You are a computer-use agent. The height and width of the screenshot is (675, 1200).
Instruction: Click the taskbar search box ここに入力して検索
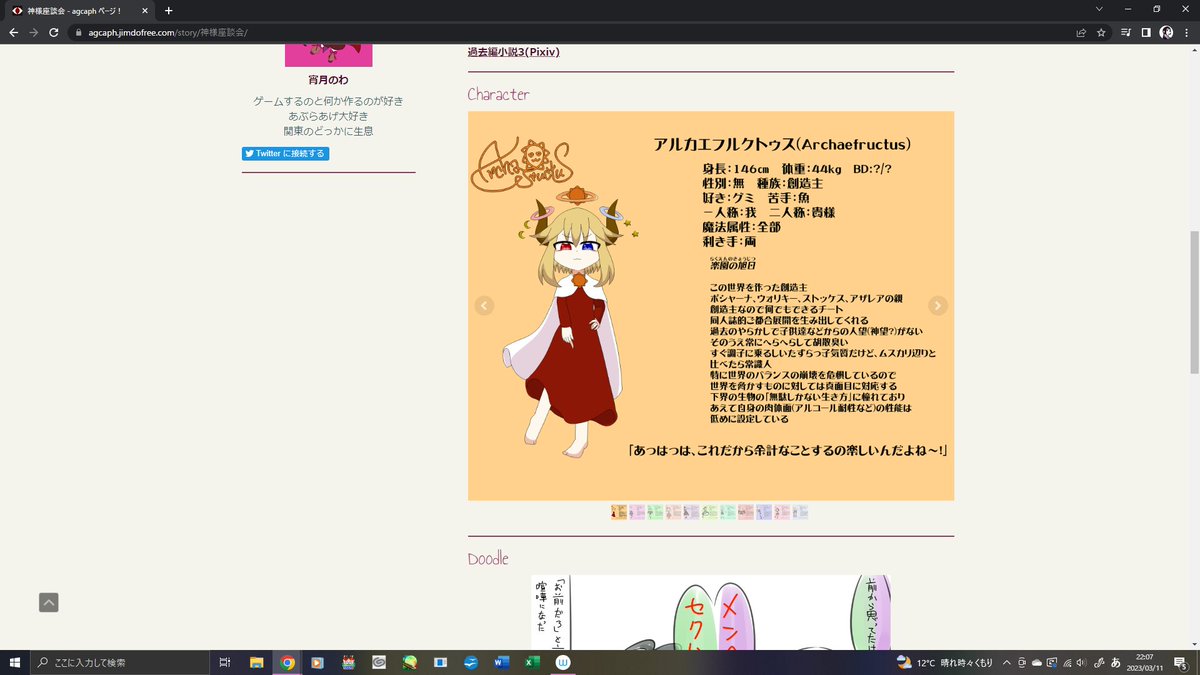(120, 662)
